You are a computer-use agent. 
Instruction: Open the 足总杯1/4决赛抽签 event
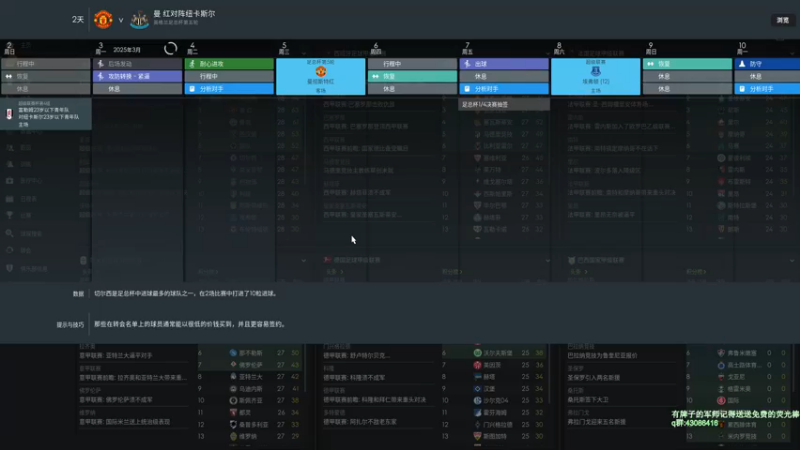[504, 104]
